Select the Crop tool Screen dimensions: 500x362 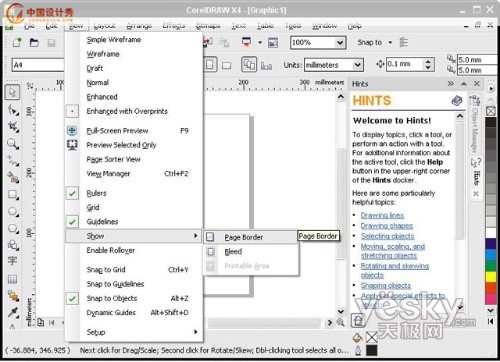pos(13,127)
